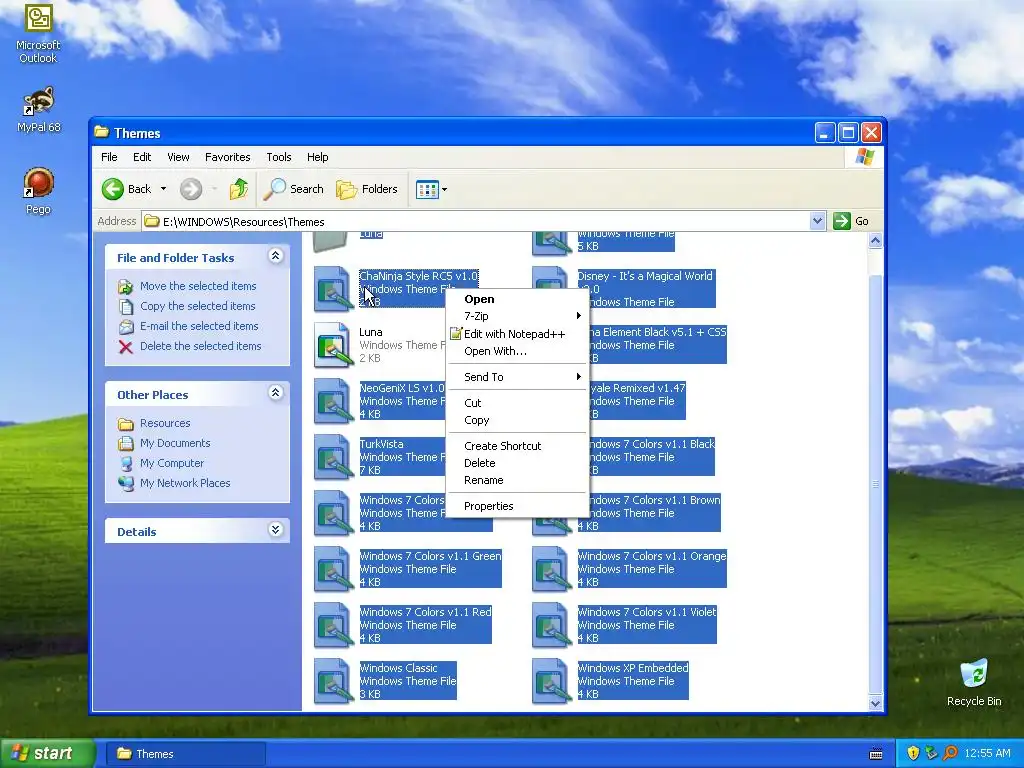1024x768 pixels.
Task: Expand the Send To submenu
Action: [517, 377]
